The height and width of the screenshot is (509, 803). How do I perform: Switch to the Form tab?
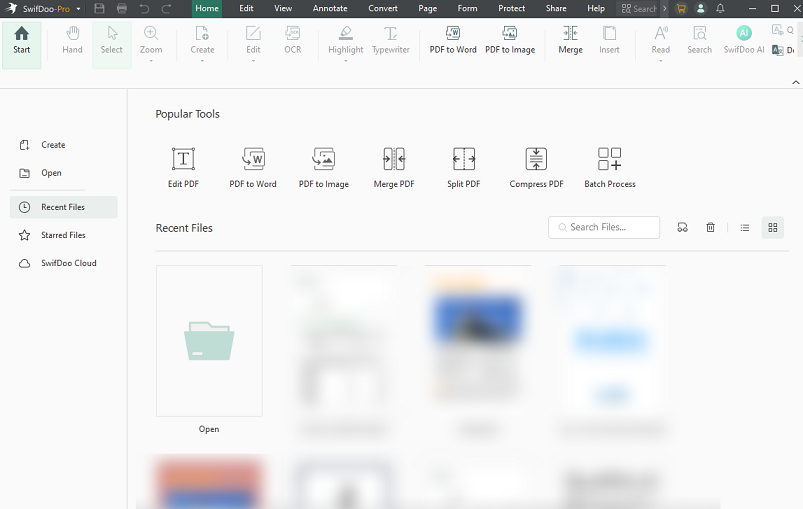467,9
